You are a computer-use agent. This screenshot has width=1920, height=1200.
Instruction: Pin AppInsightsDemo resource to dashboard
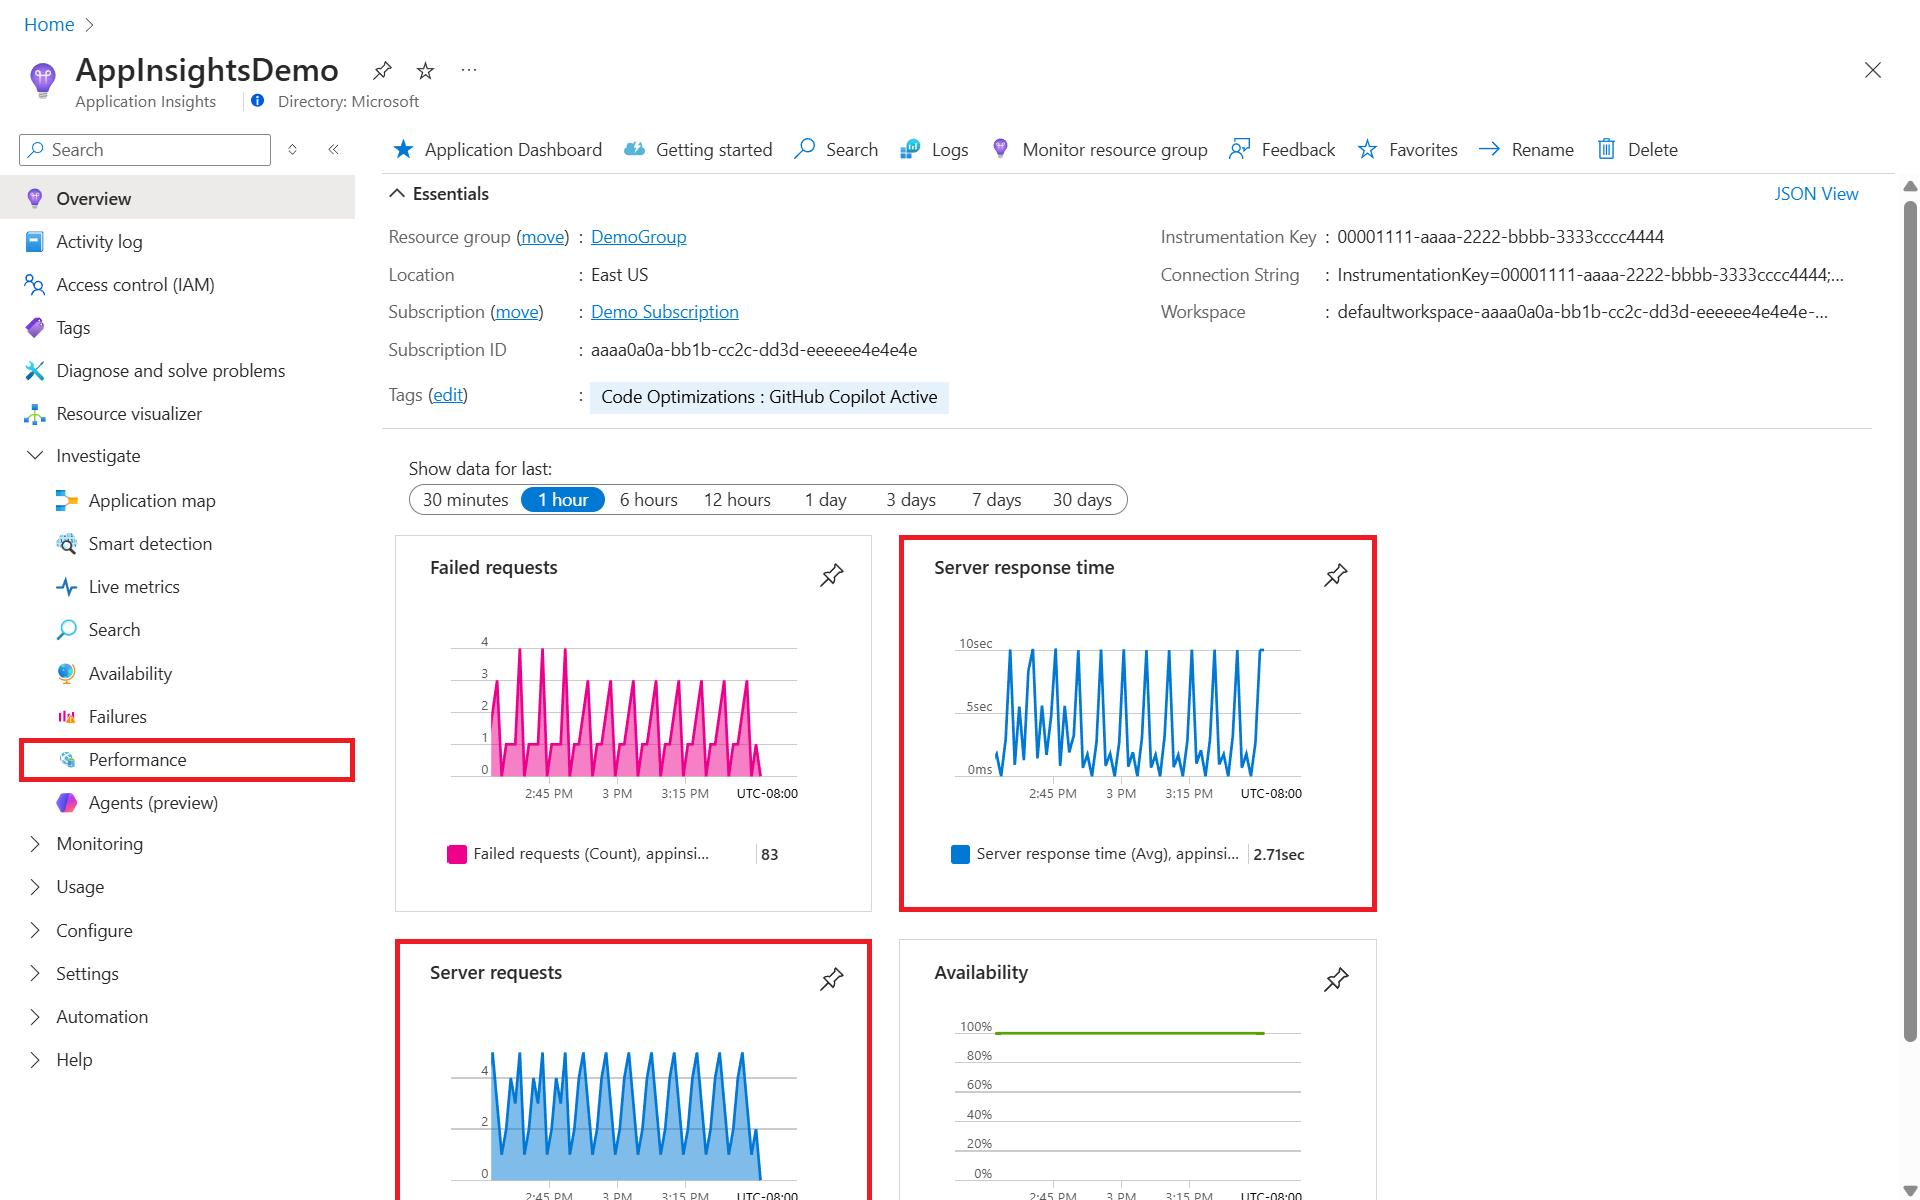click(382, 70)
